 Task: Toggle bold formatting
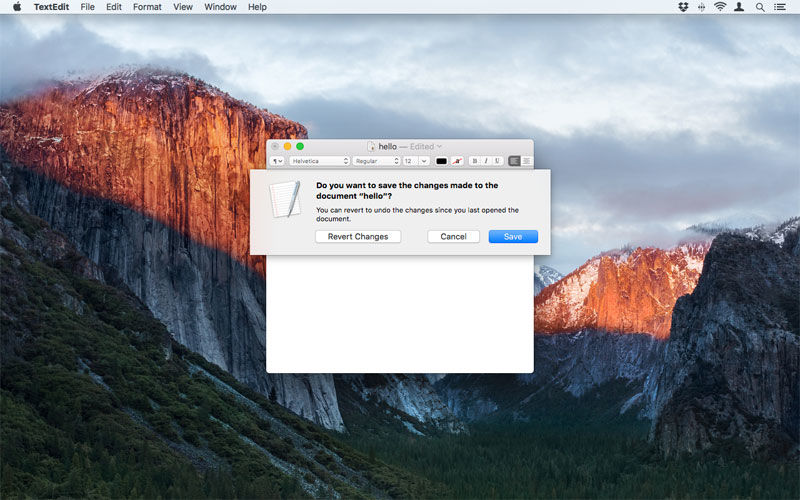[x=474, y=161]
